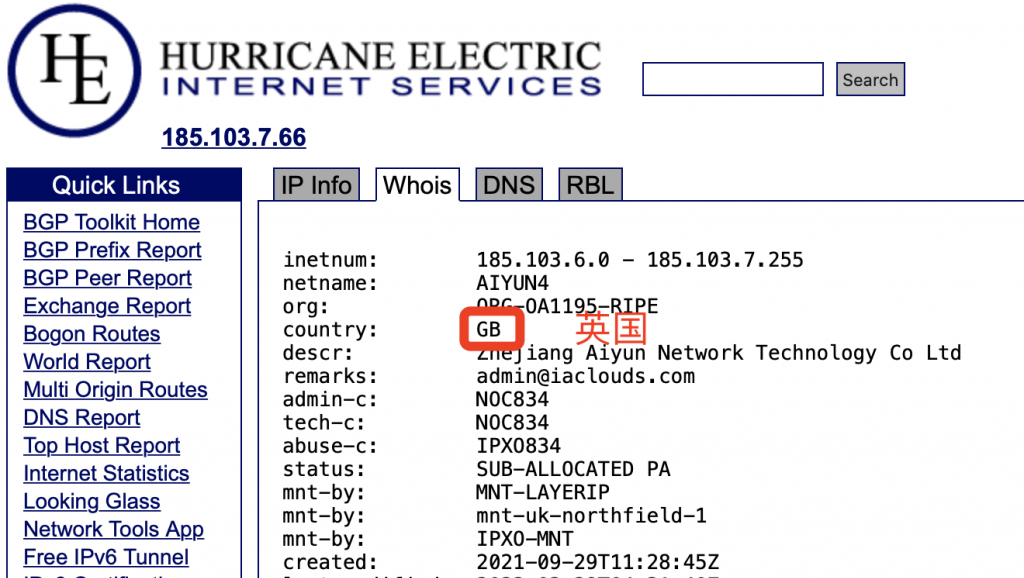Click the Hurricane Electric Internet Services banner

pyautogui.click(x=381, y=69)
